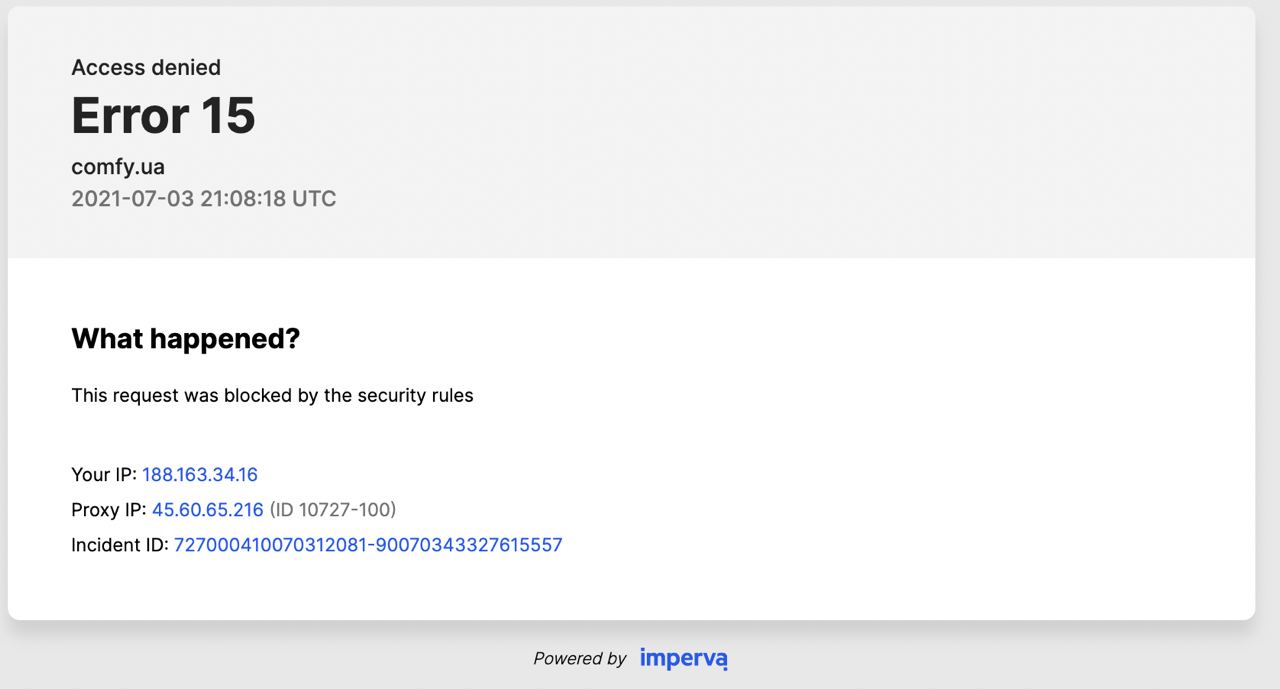Click the 2021-07-03 date in the timestamp
The height and width of the screenshot is (689, 1280).
(x=132, y=198)
